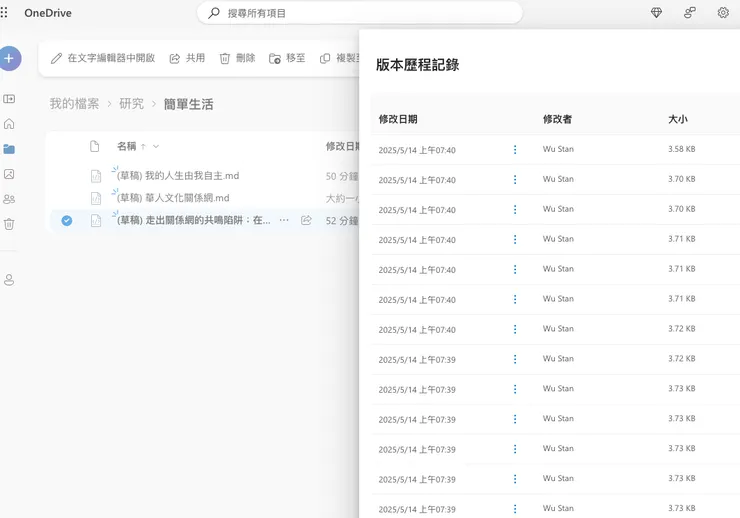
Task: Open file (草稿) 華人文化關係網.md
Action: point(173,198)
